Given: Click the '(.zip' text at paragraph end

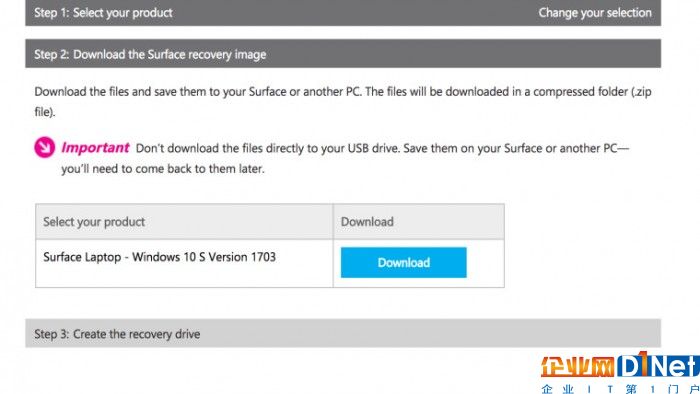Looking at the screenshot, I should pyautogui.click(x=641, y=92).
